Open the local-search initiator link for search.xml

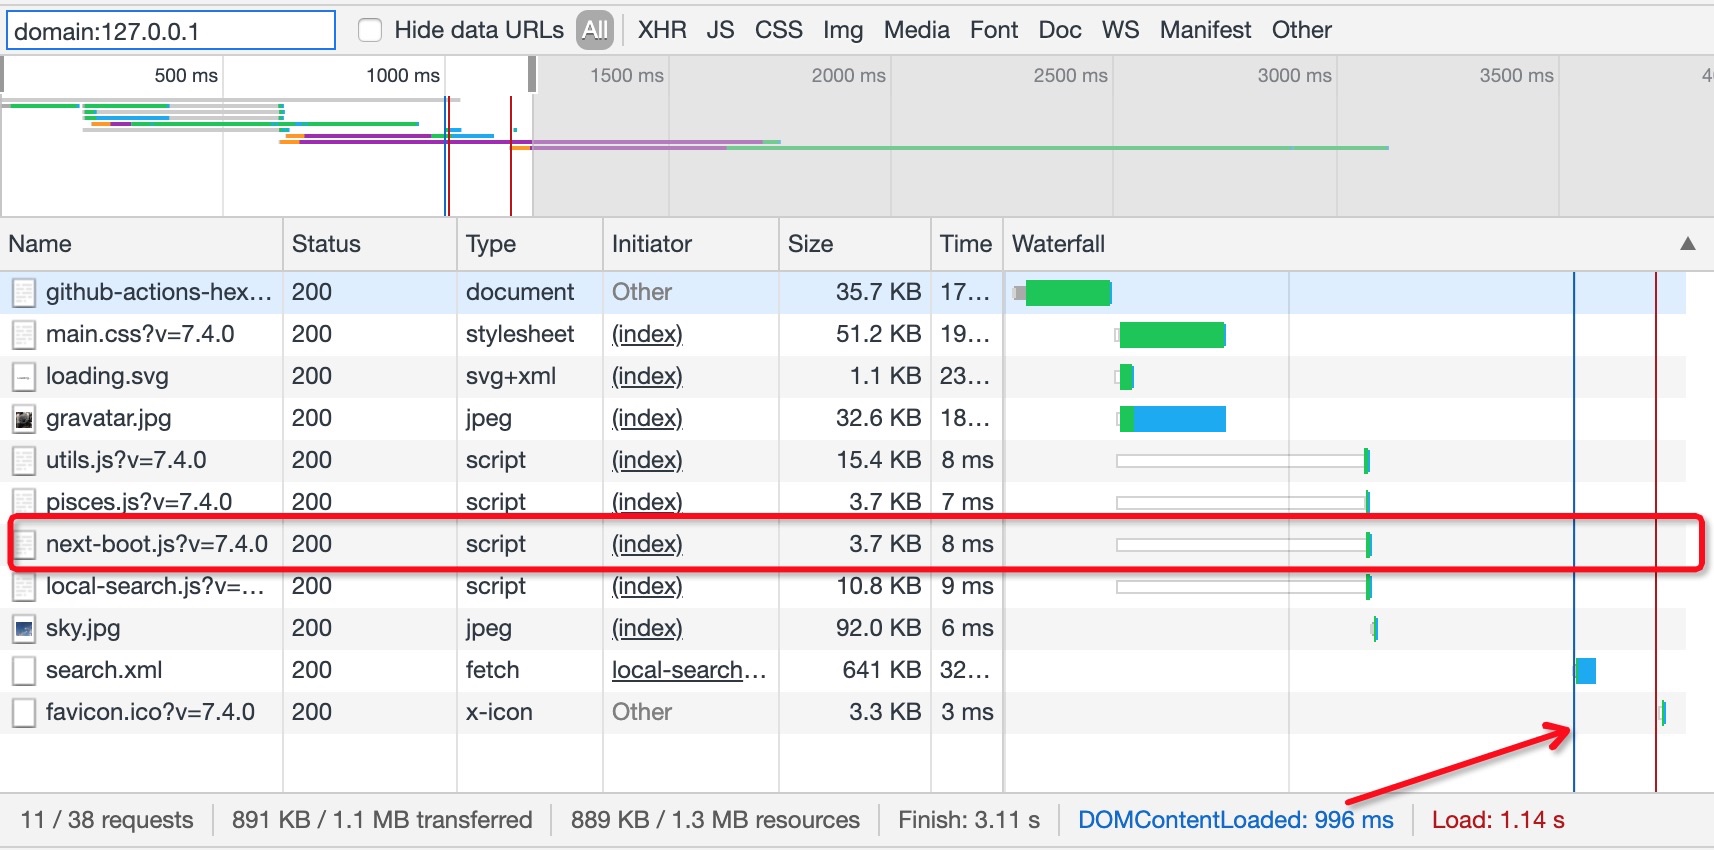tap(688, 671)
